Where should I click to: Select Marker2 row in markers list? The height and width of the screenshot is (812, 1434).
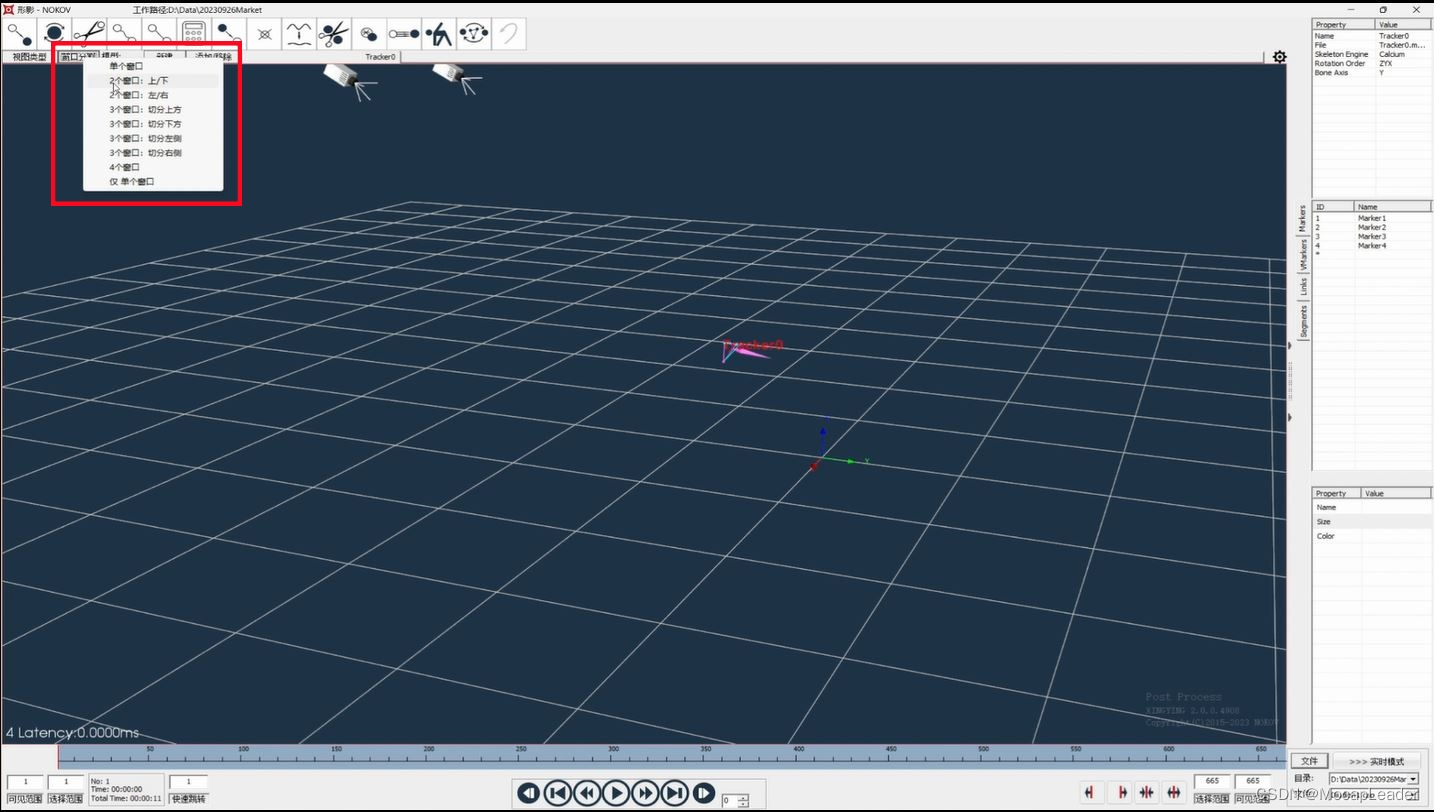point(1372,227)
